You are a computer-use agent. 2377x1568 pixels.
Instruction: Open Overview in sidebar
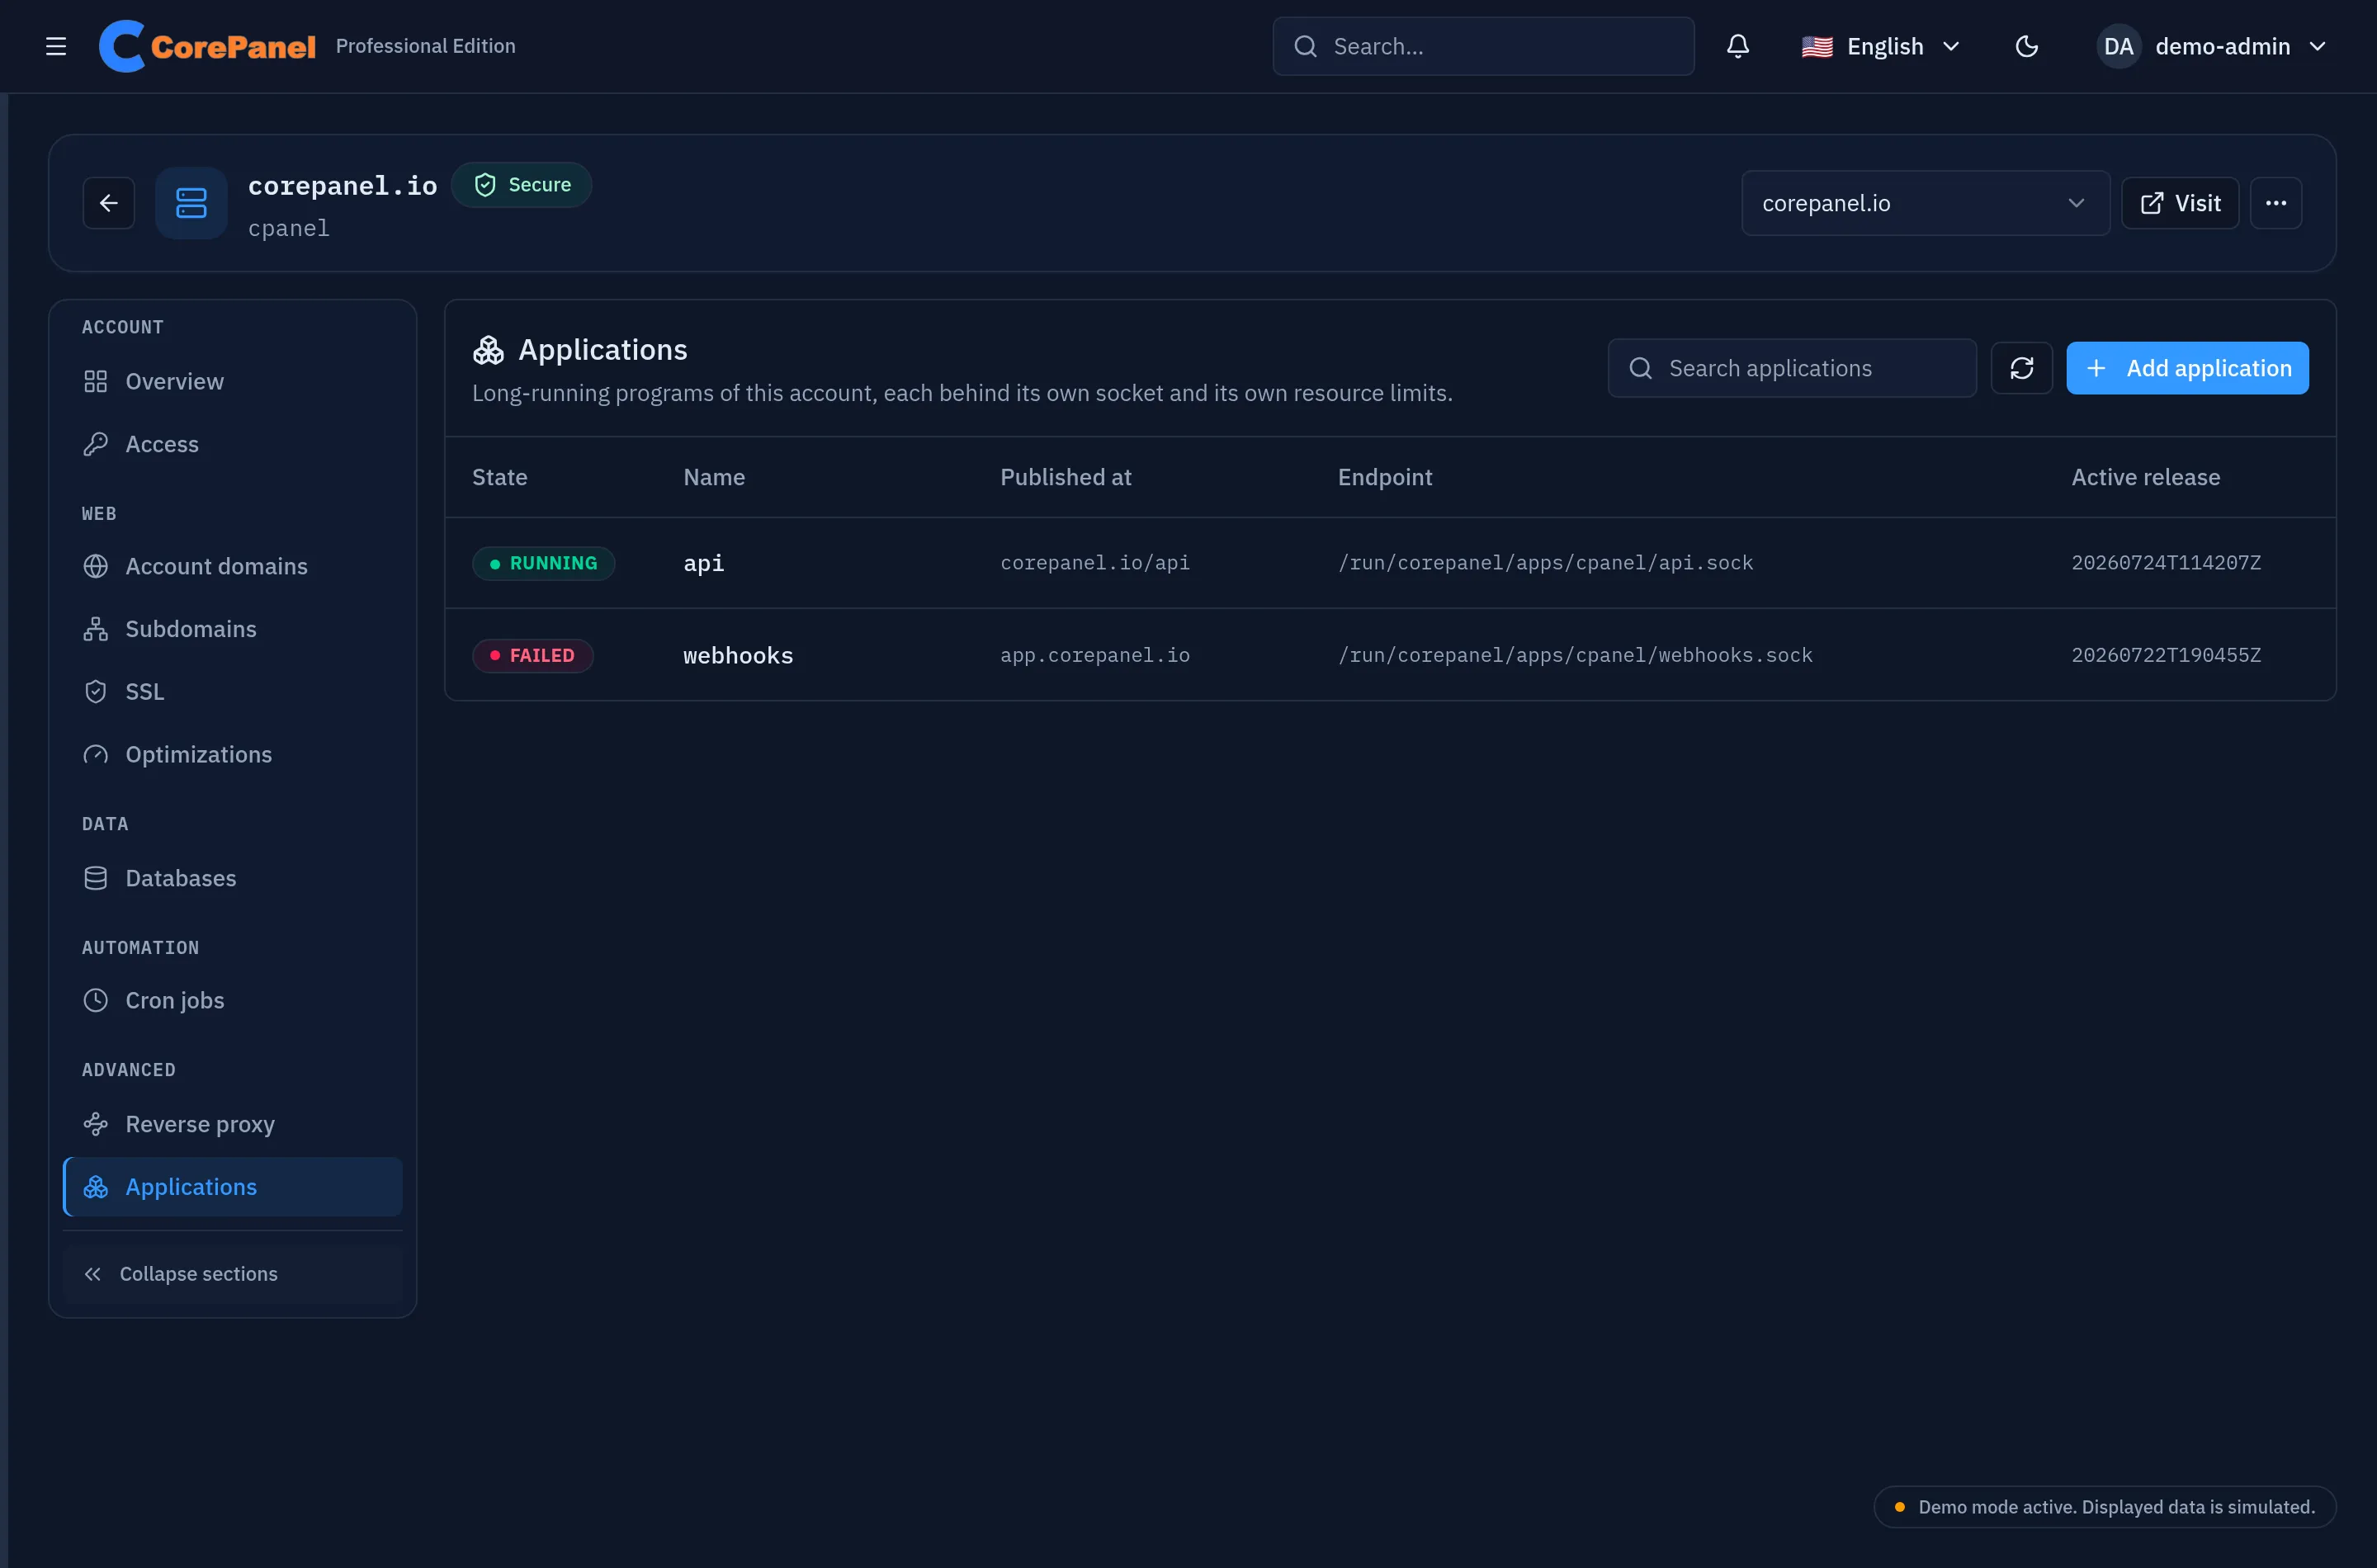pyautogui.click(x=232, y=381)
